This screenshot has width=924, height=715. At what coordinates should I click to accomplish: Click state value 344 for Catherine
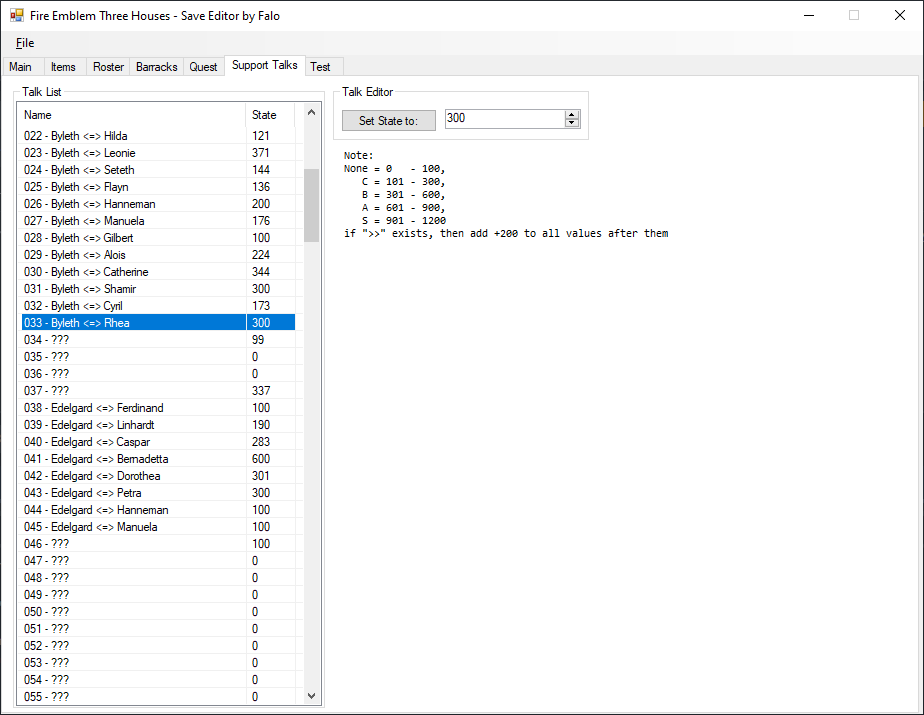261,272
